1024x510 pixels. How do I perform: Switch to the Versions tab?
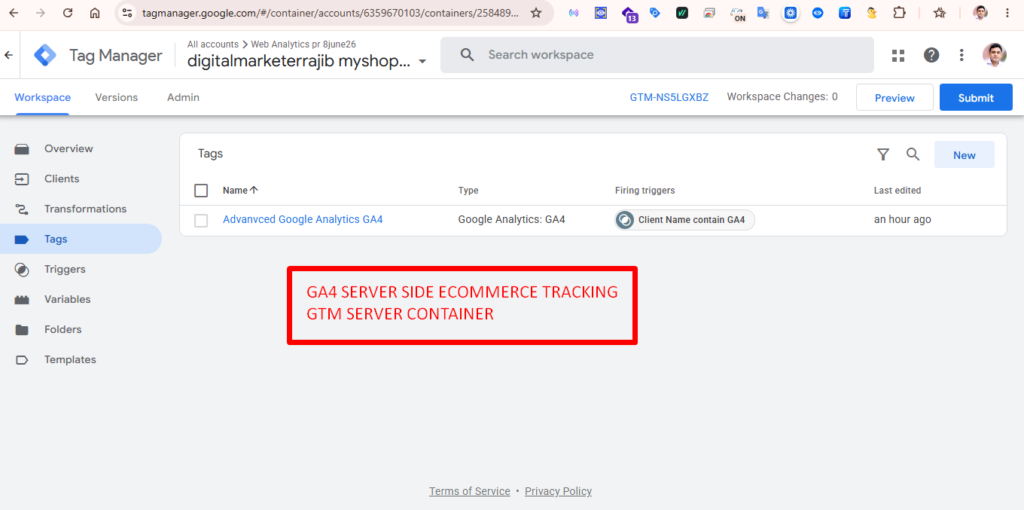click(x=116, y=97)
